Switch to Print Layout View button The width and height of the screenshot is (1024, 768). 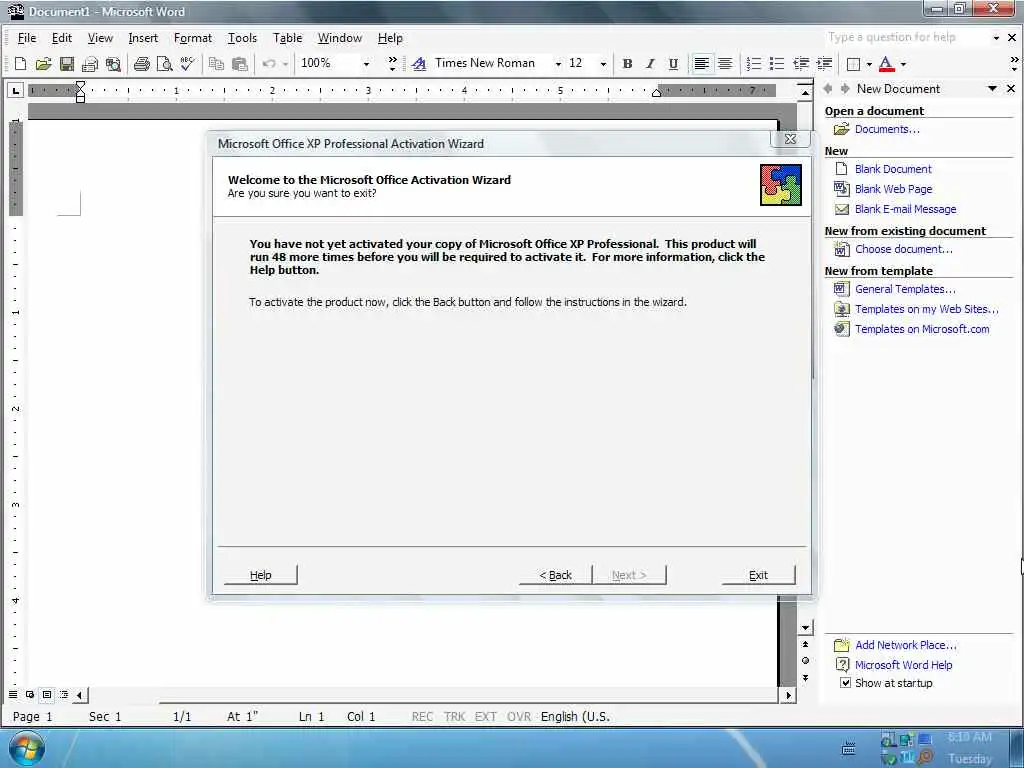[47, 694]
